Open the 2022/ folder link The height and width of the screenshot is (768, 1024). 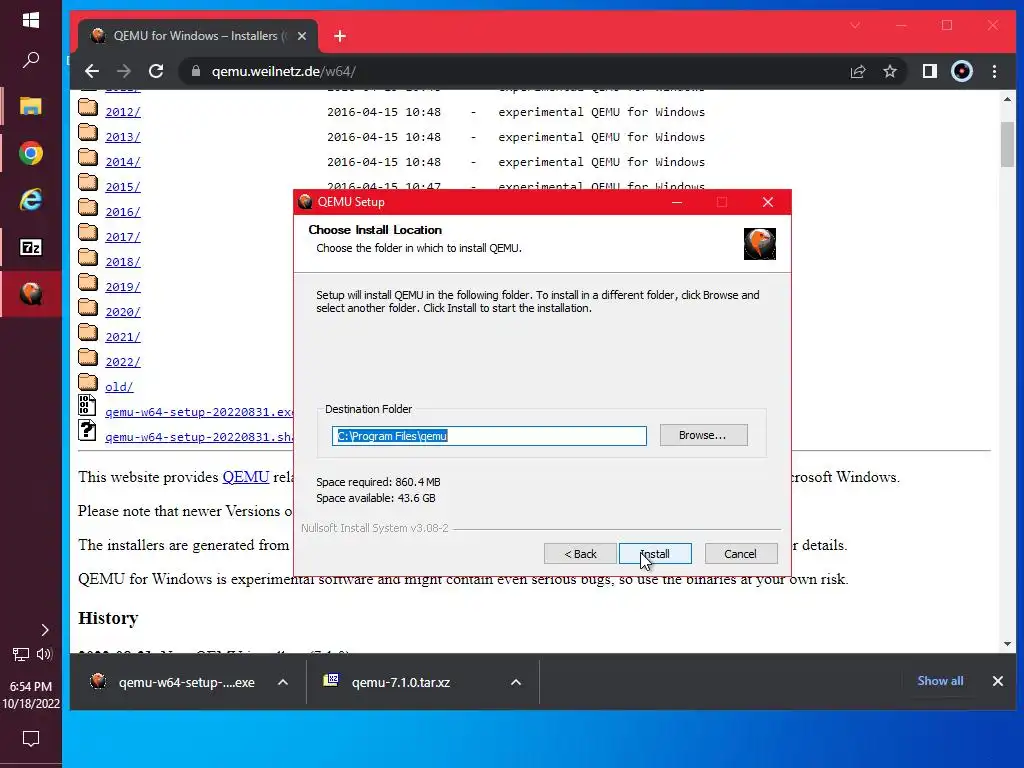123,362
